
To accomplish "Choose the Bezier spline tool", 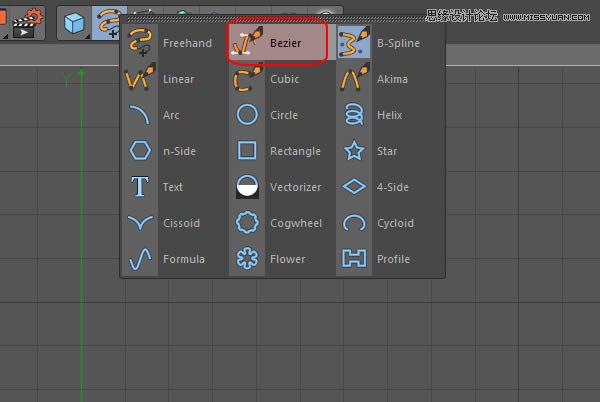I will [x=277, y=43].
